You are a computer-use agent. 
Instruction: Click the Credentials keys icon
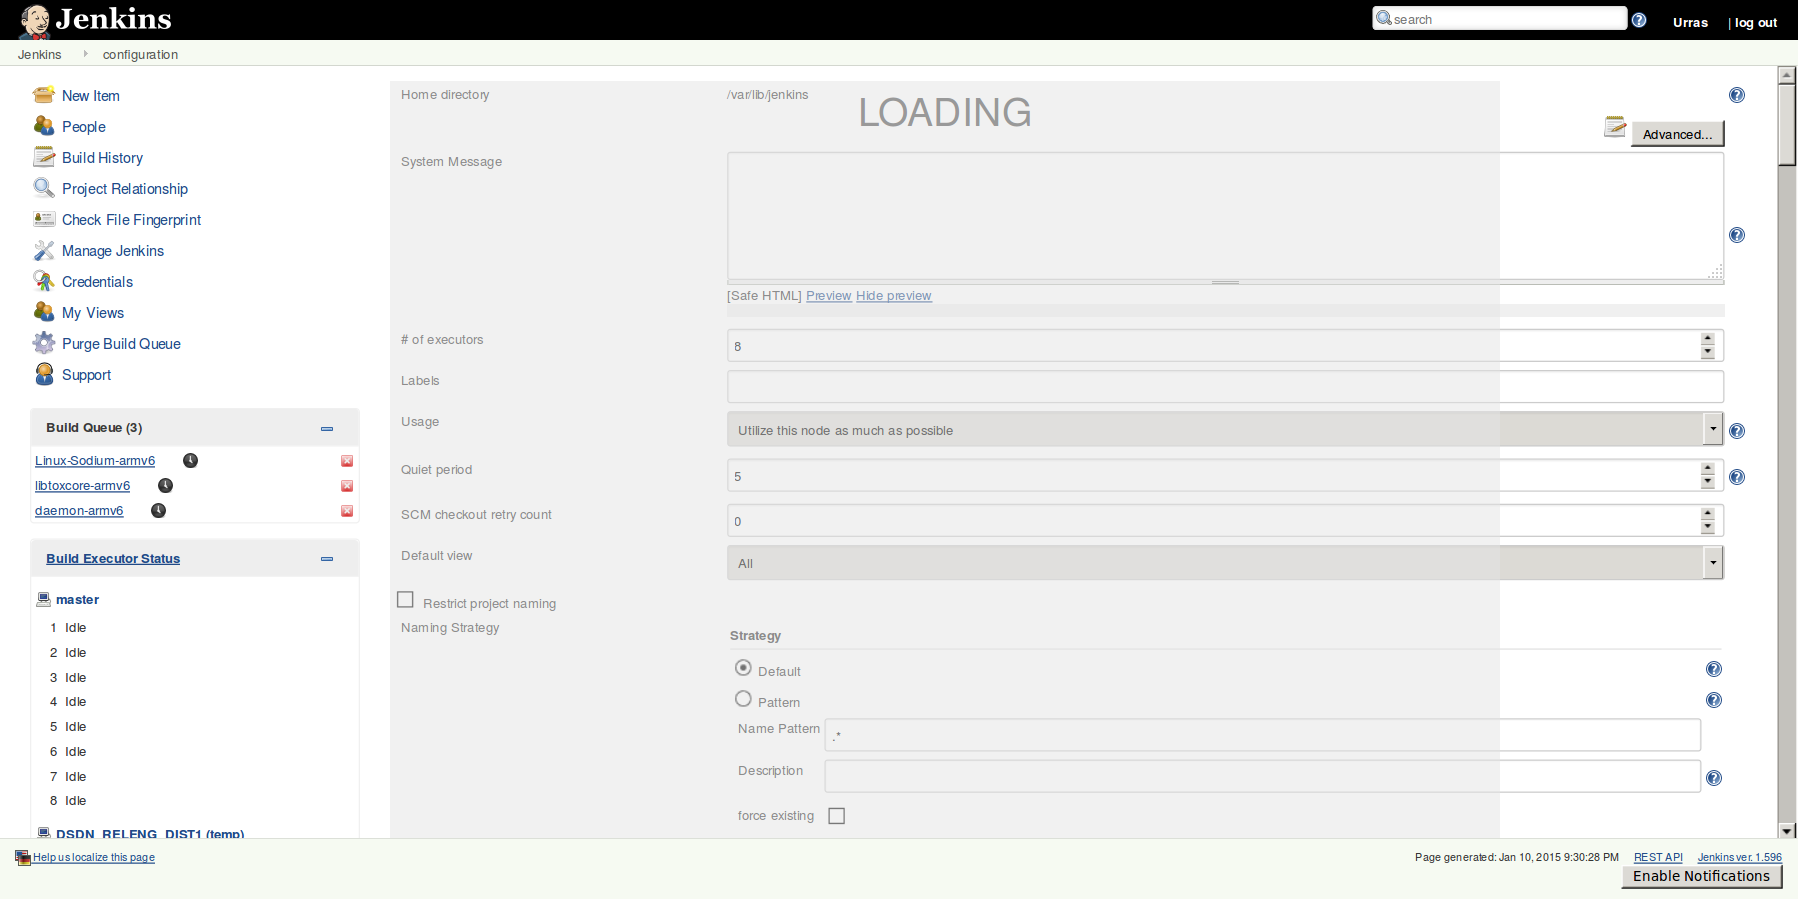43,281
